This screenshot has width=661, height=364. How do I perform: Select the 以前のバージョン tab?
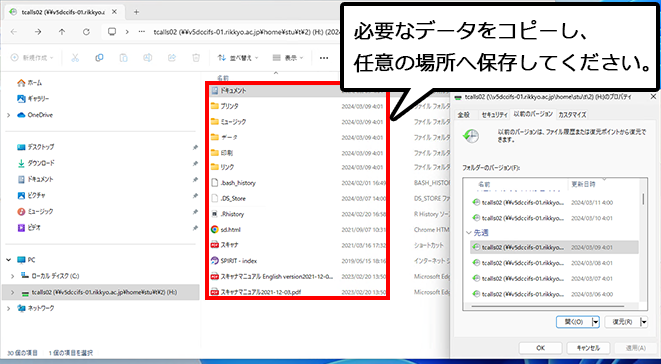pos(533,114)
